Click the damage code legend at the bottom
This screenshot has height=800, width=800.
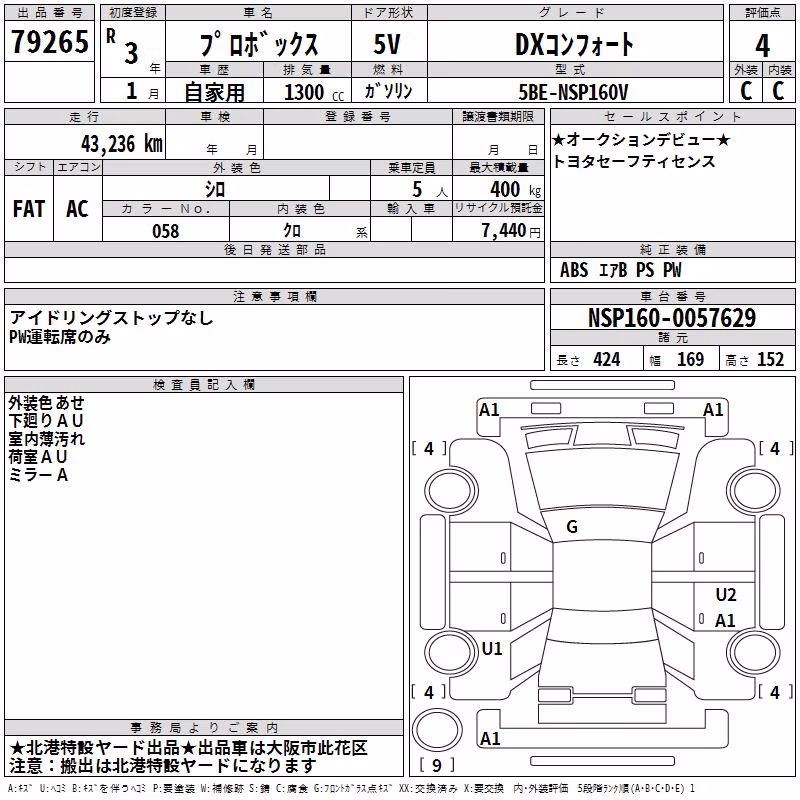(351, 789)
